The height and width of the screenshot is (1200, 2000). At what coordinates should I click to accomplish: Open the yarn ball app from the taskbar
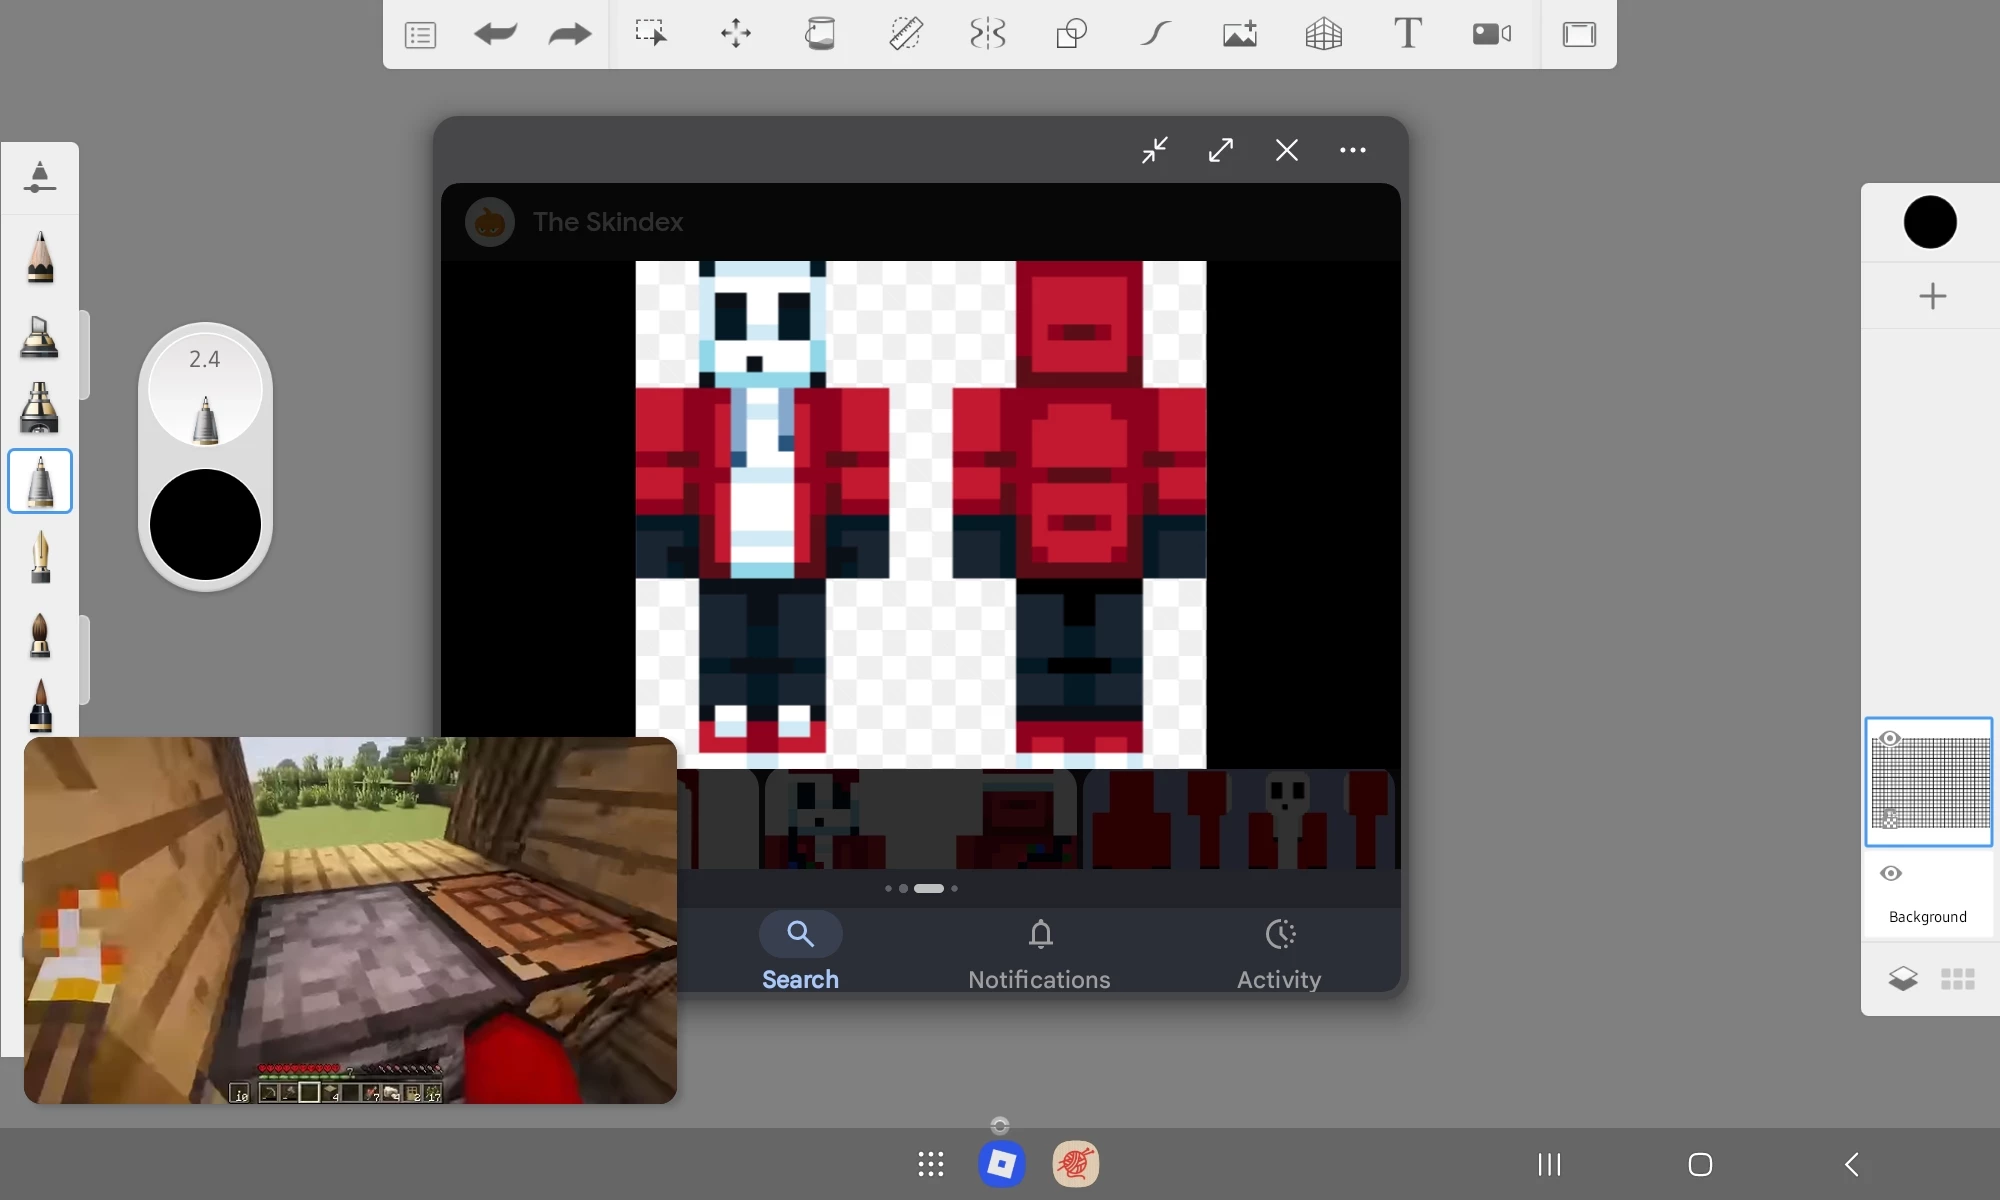(x=1076, y=1164)
